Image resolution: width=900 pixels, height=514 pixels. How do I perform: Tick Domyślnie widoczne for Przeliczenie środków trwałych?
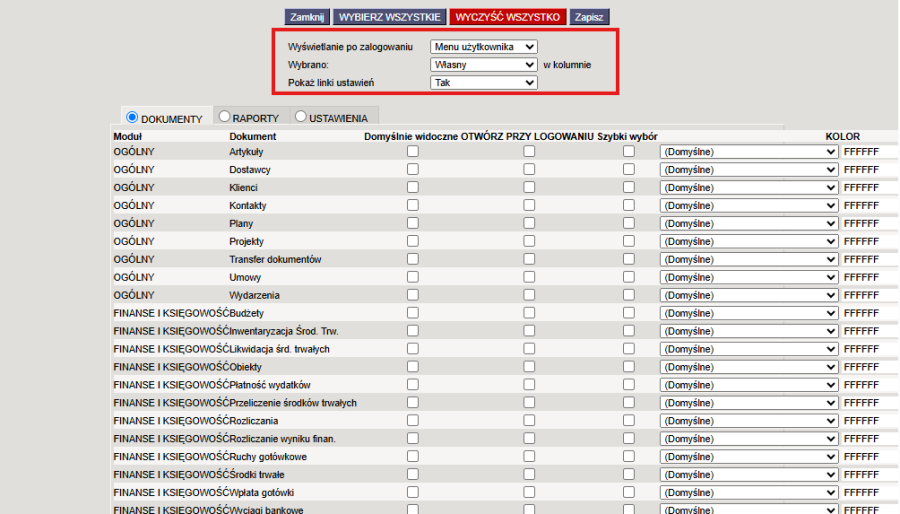click(x=413, y=402)
